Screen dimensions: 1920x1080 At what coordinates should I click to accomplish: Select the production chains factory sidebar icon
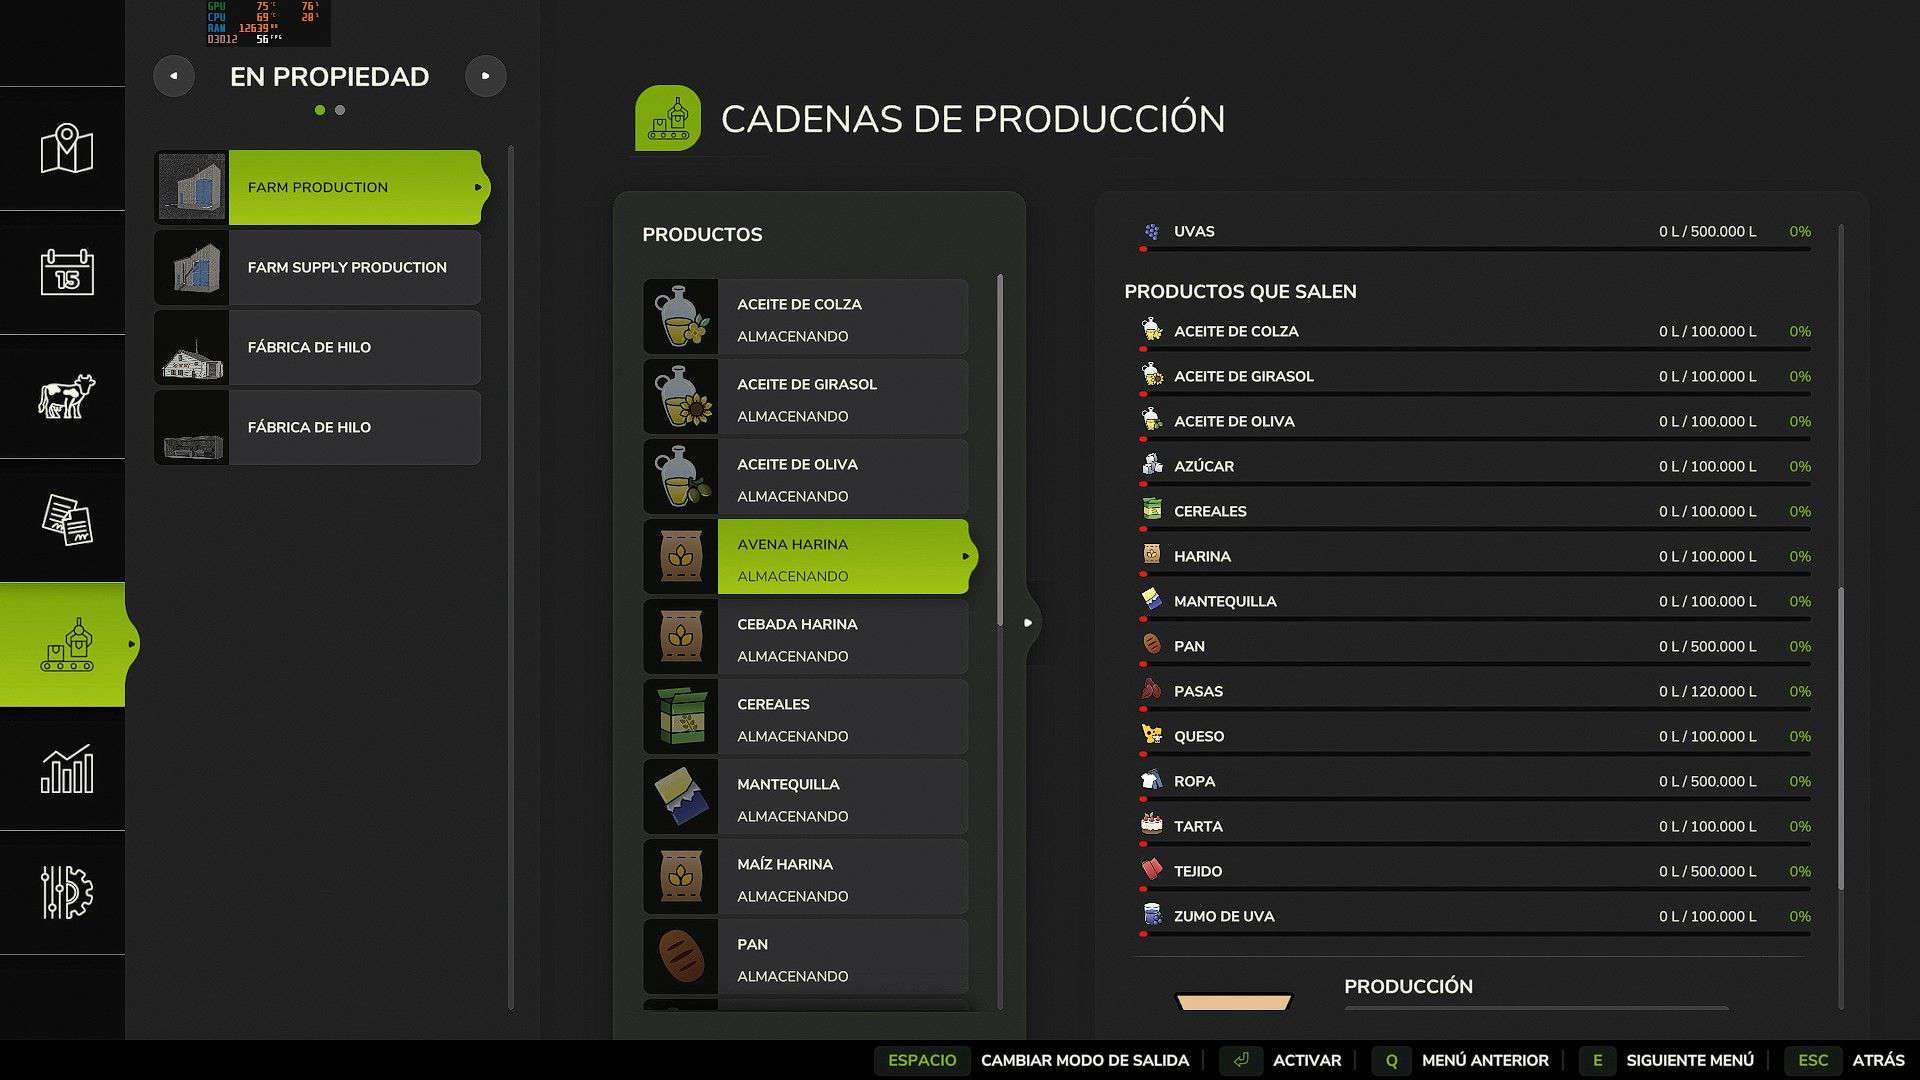coord(66,645)
